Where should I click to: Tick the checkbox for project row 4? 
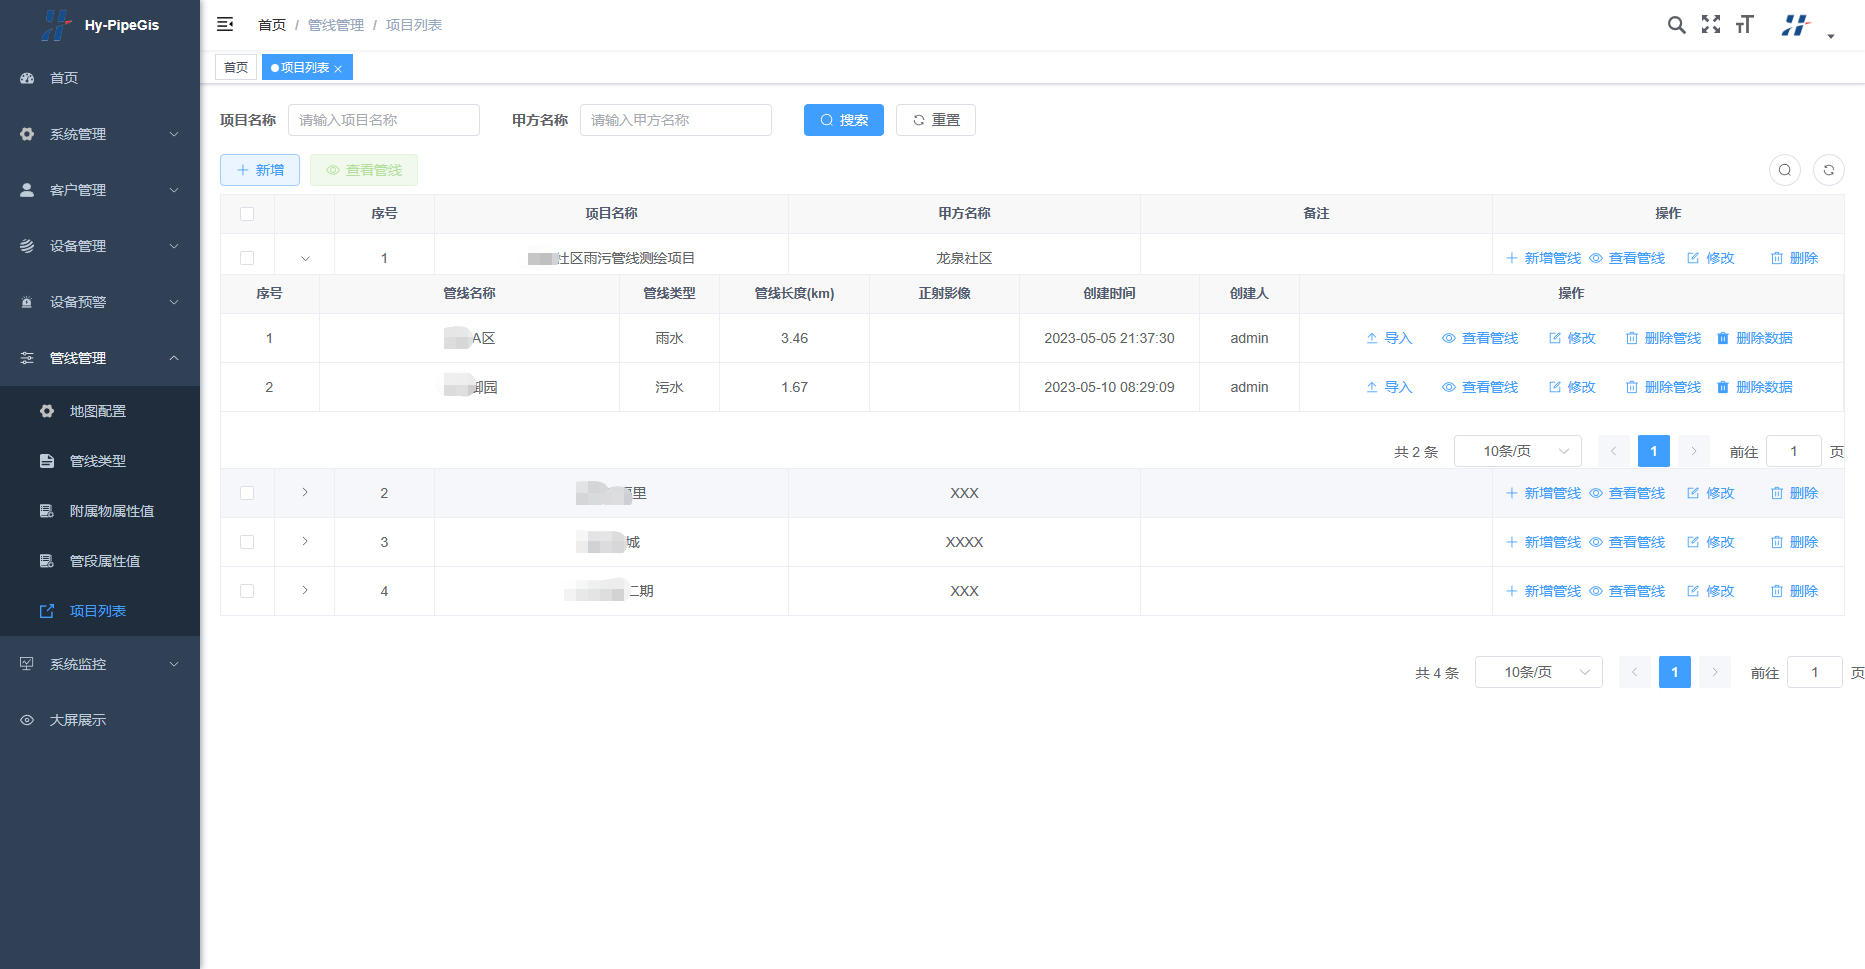[x=247, y=591]
